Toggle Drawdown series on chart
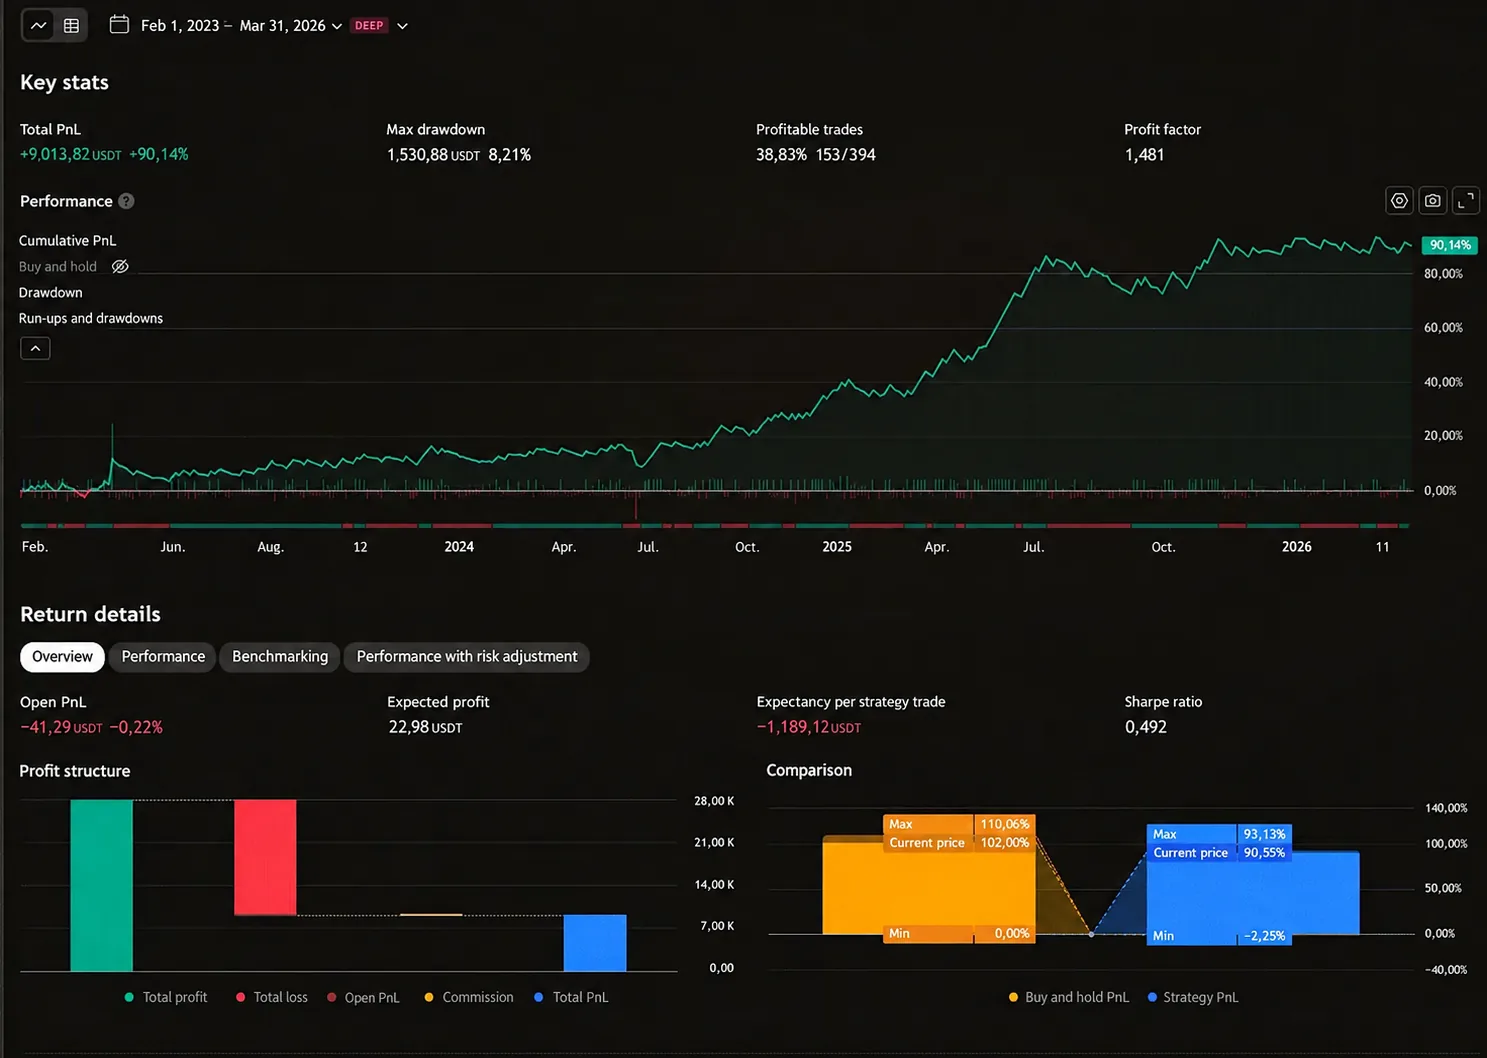1487x1058 pixels. [50, 293]
